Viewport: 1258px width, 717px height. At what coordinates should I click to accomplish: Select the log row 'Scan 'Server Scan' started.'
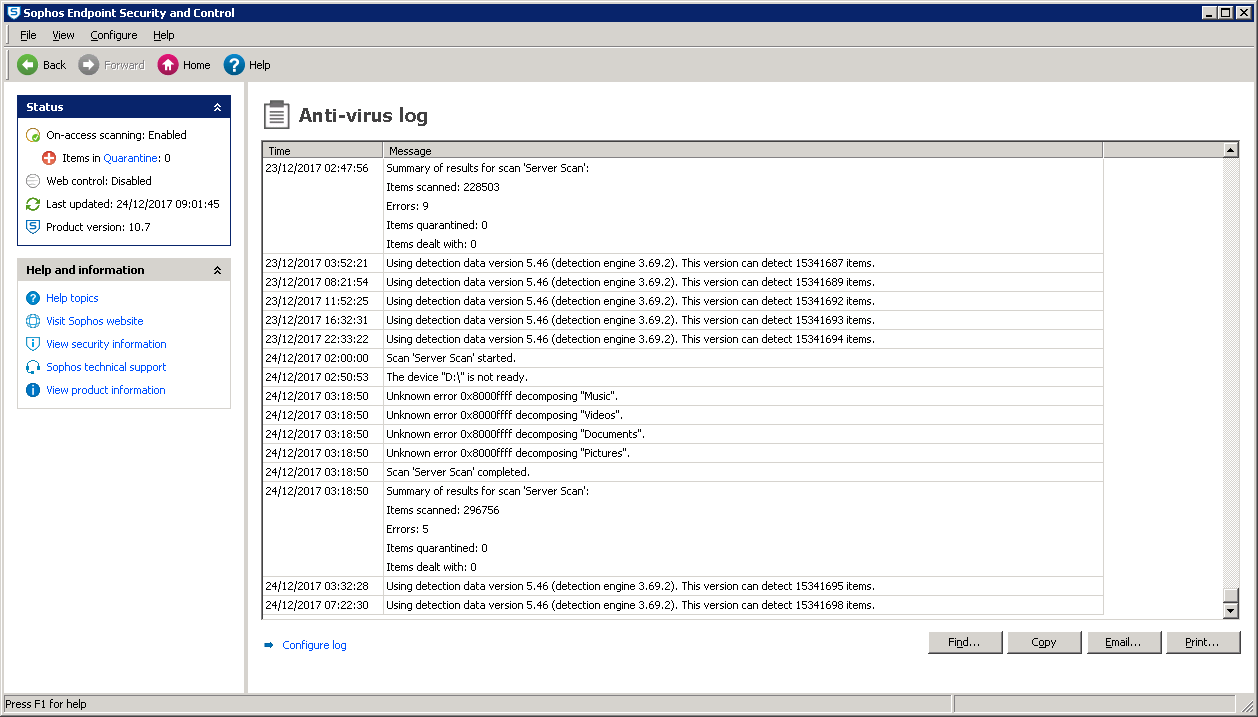(683, 358)
